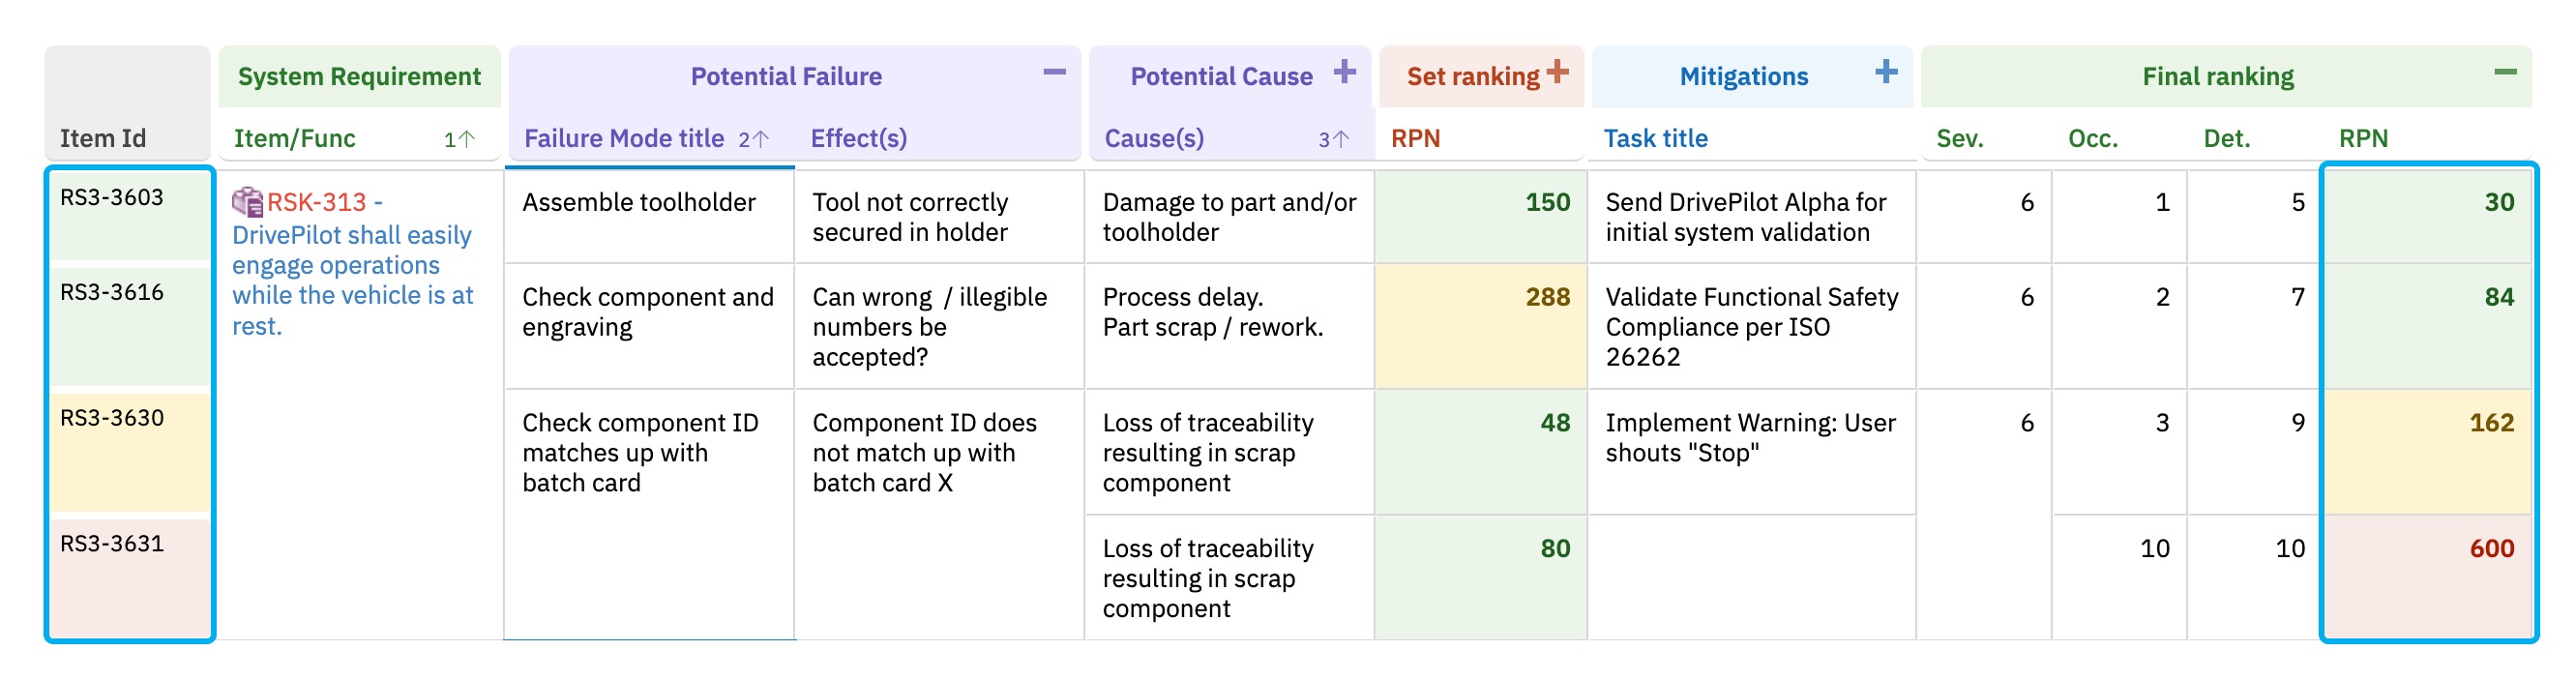
Task: Open the RSK-313 DrivePilot requirement link
Action: point(352,264)
